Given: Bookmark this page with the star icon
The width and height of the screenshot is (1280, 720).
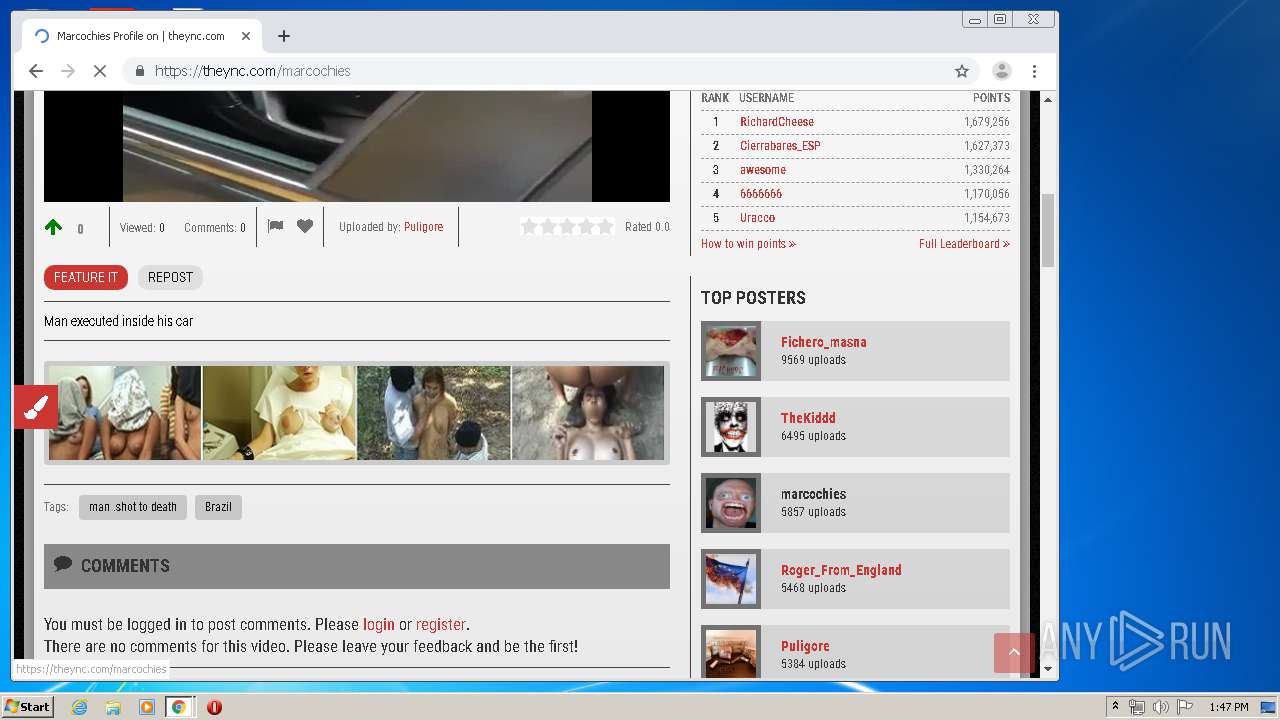Looking at the screenshot, I should (x=962, y=71).
